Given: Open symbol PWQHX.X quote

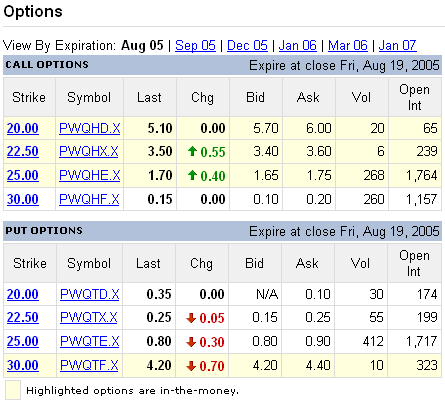Looking at the screenshot, I should (x=89, y=151).
